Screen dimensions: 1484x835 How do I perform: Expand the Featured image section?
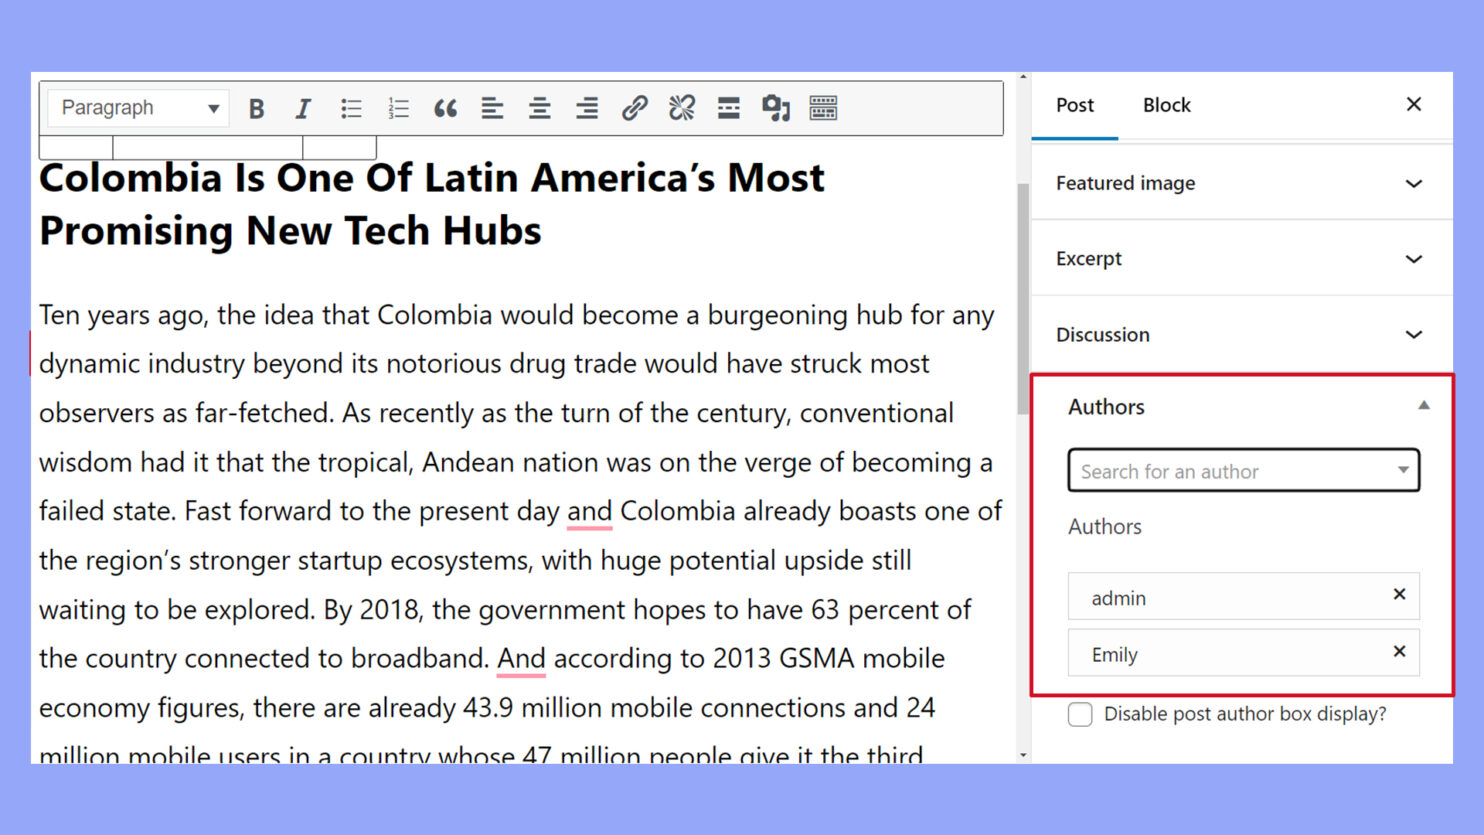pyautogui.click(x=1414, y=183)
